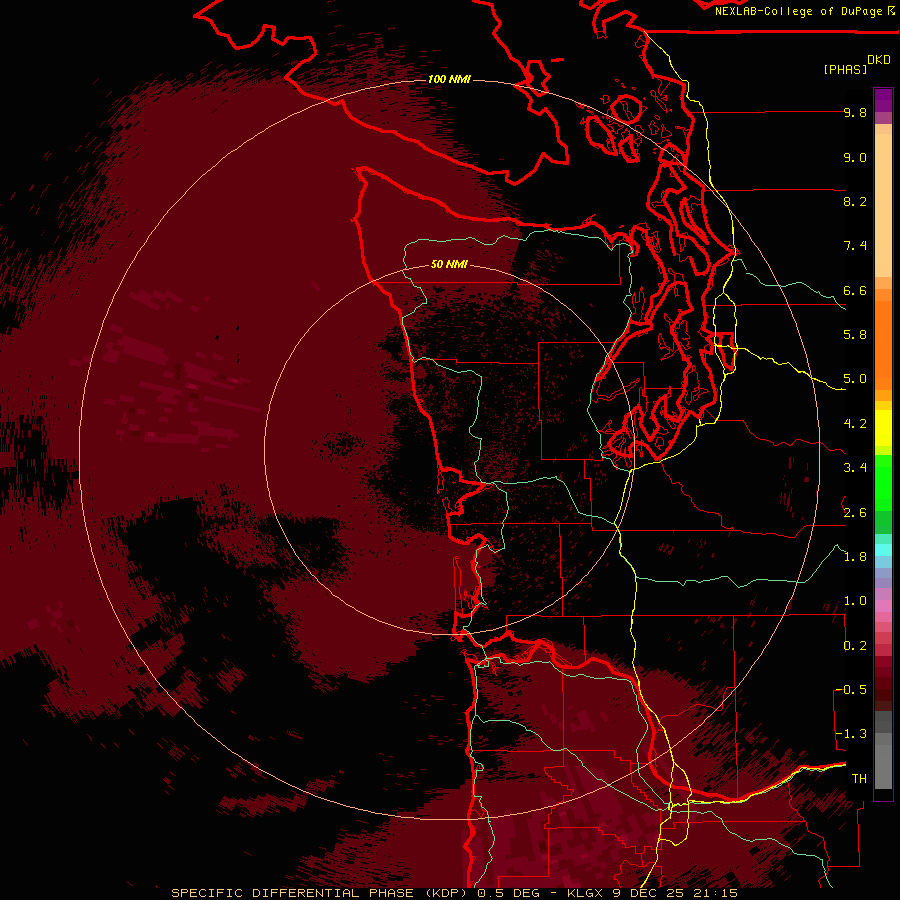
Task: Click the 5.8 scale value
Action: point(855,335)
